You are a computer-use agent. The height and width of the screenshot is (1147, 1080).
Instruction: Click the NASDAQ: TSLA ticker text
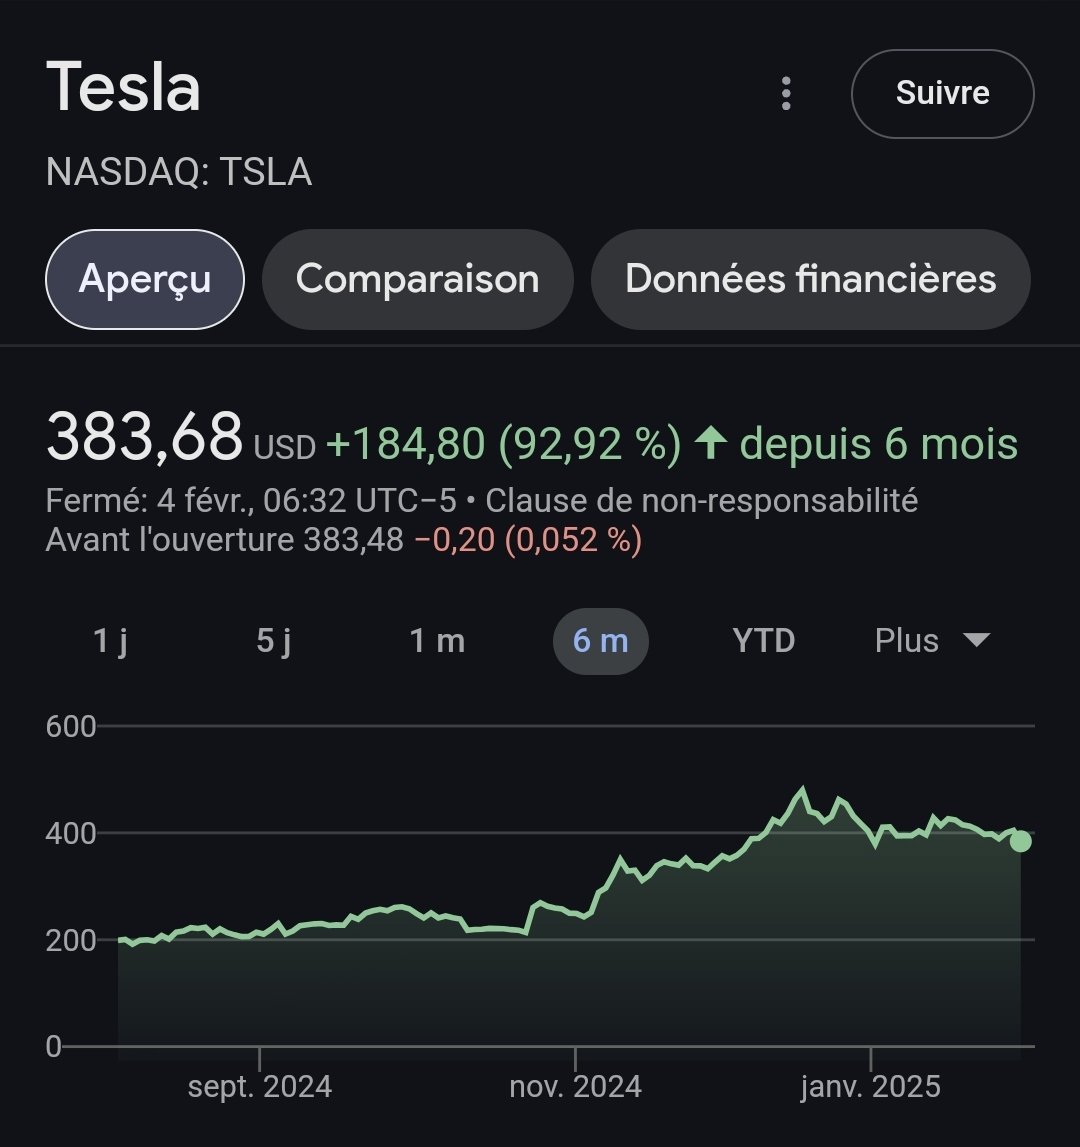pyautogui.click(x=179, y=173)
